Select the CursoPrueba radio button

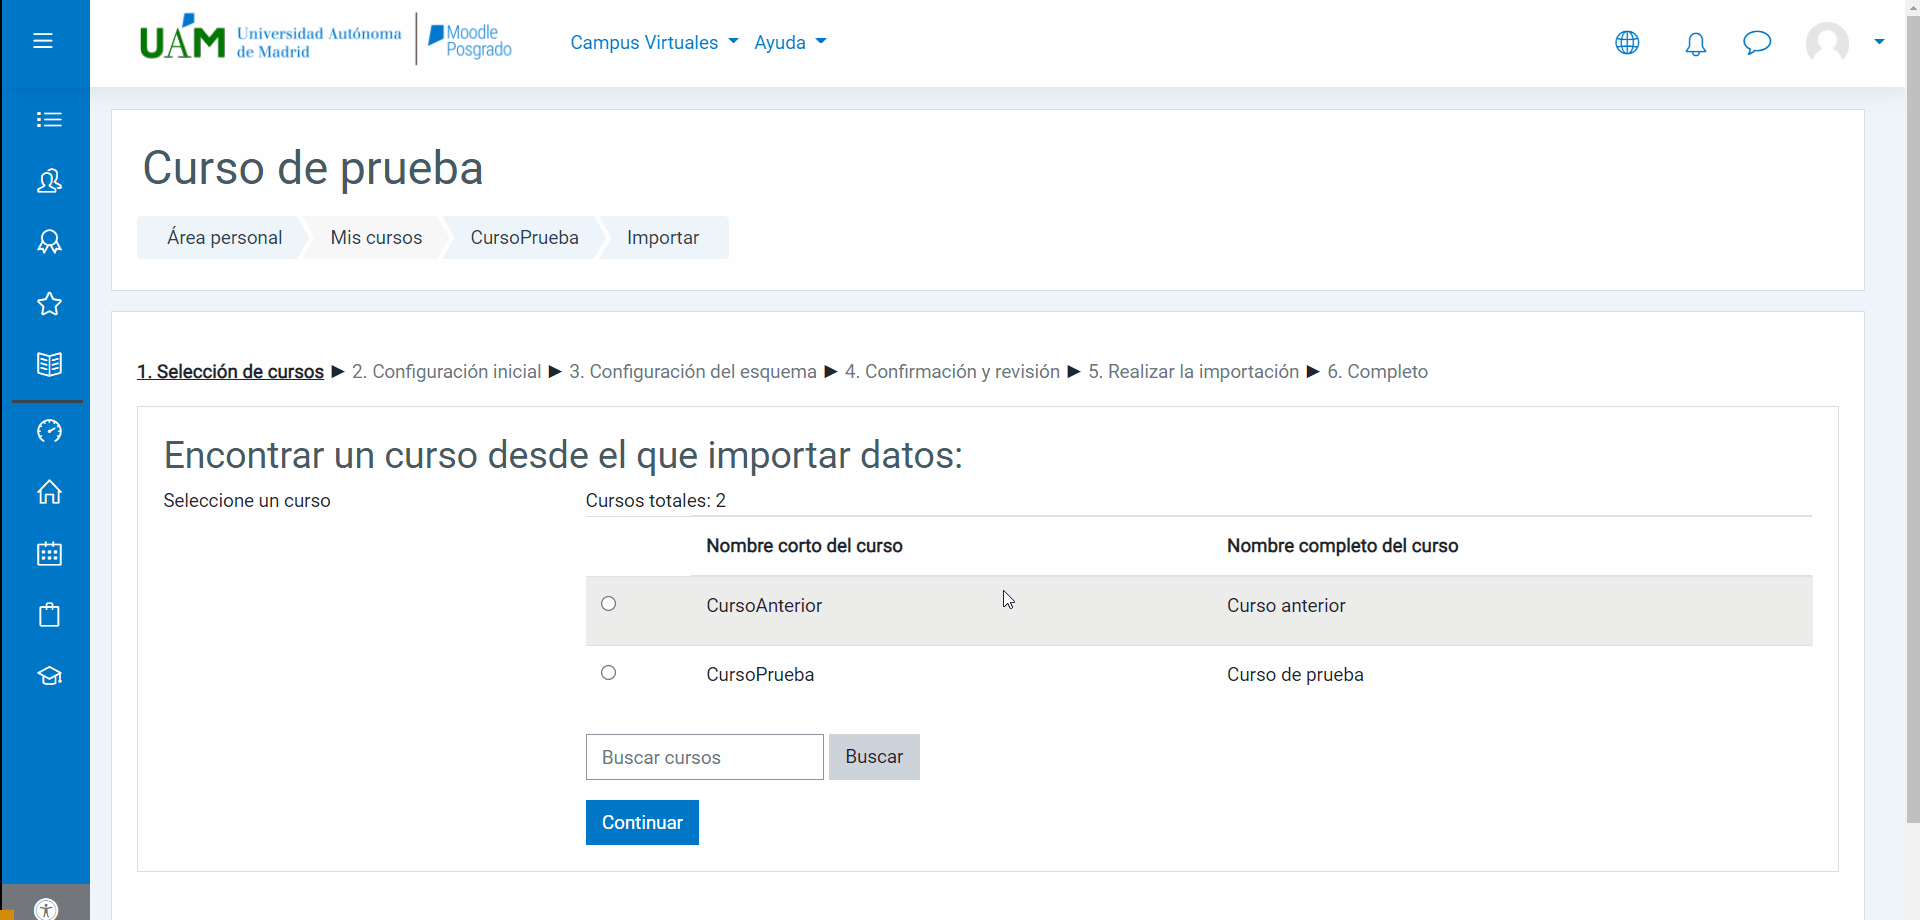(608, 673)
